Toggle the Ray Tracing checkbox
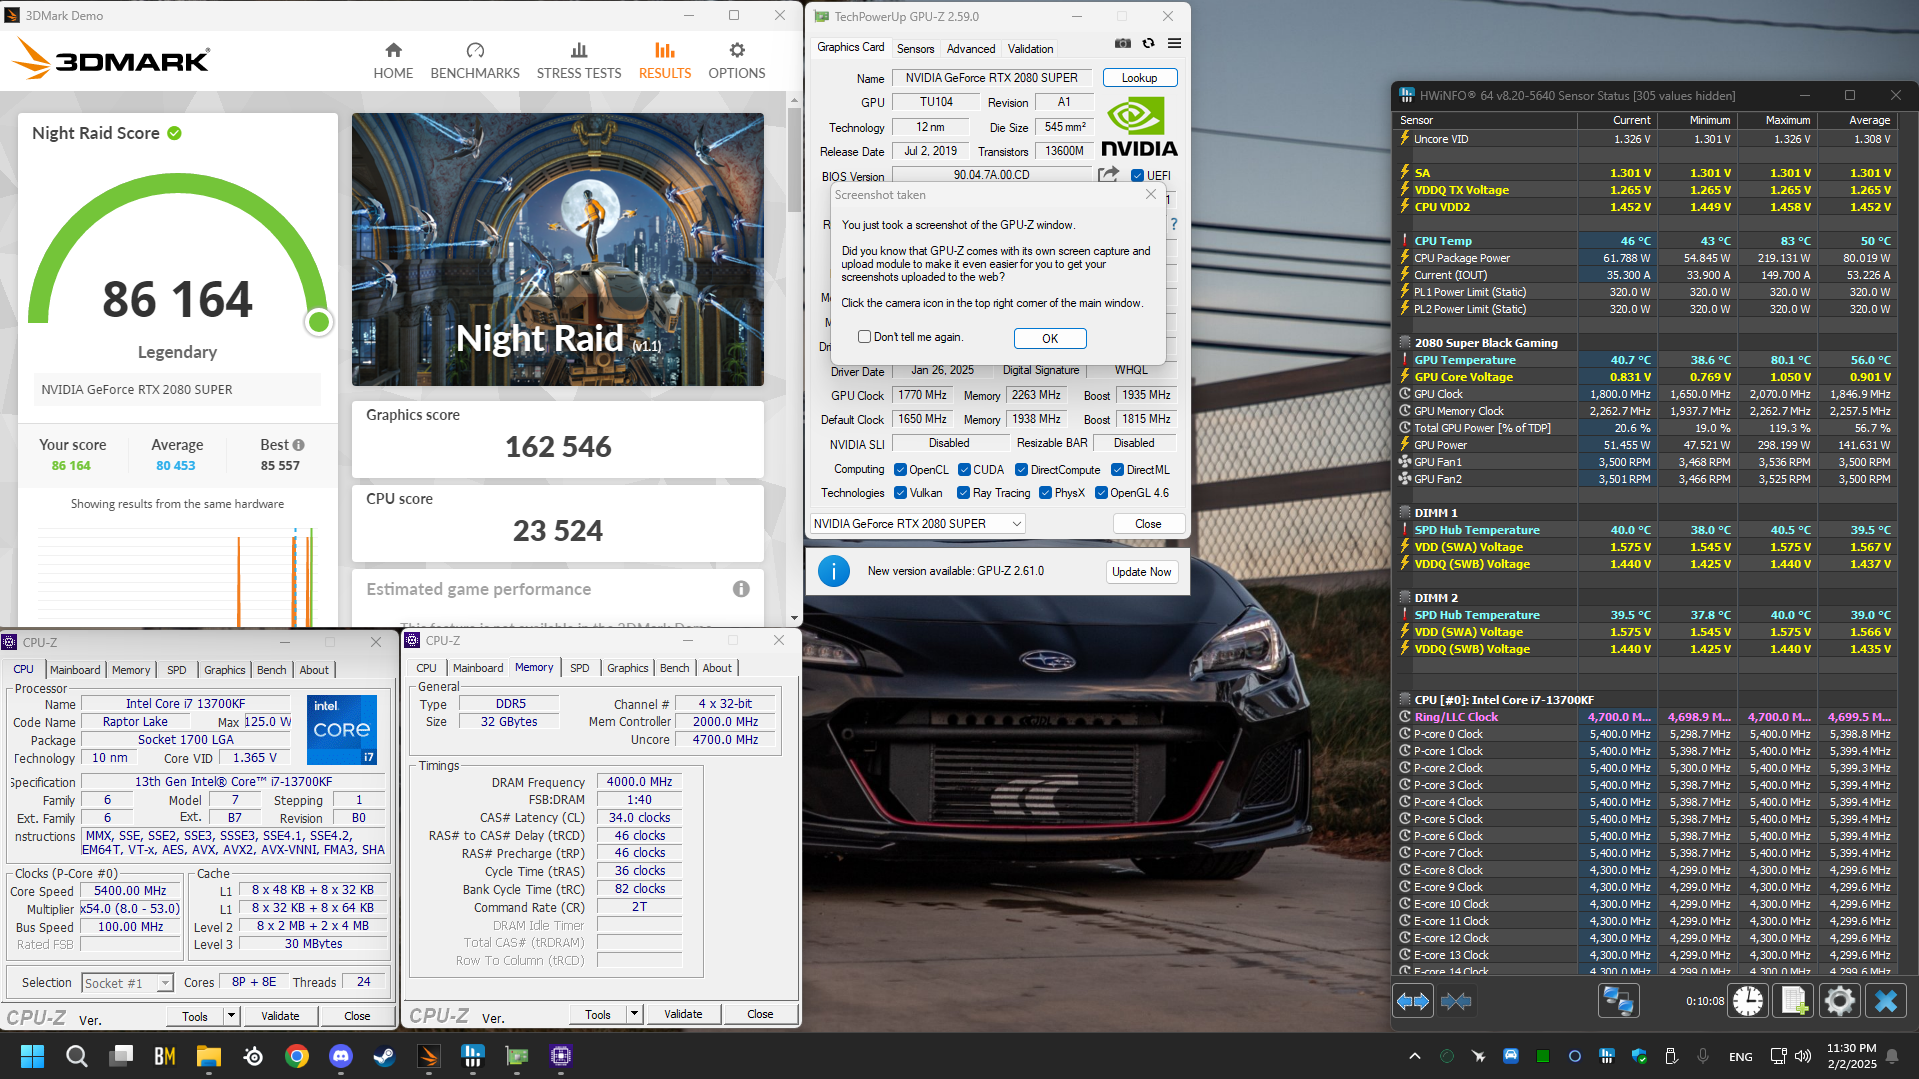This screenshot has height=1079, width=1919. pyautogui.click(x=963, y=493)
